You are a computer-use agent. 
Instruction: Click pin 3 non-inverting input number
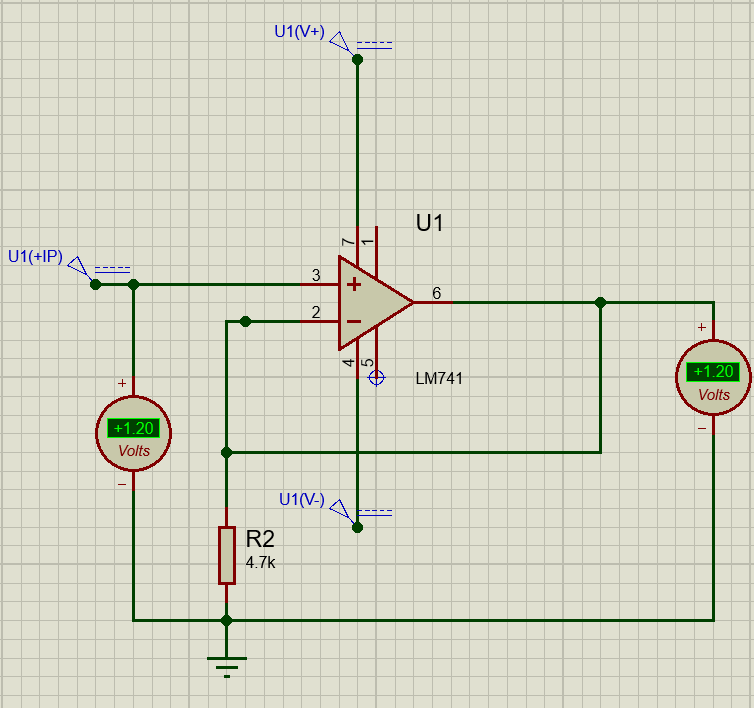pyautogui.click(x=316, y=275)
